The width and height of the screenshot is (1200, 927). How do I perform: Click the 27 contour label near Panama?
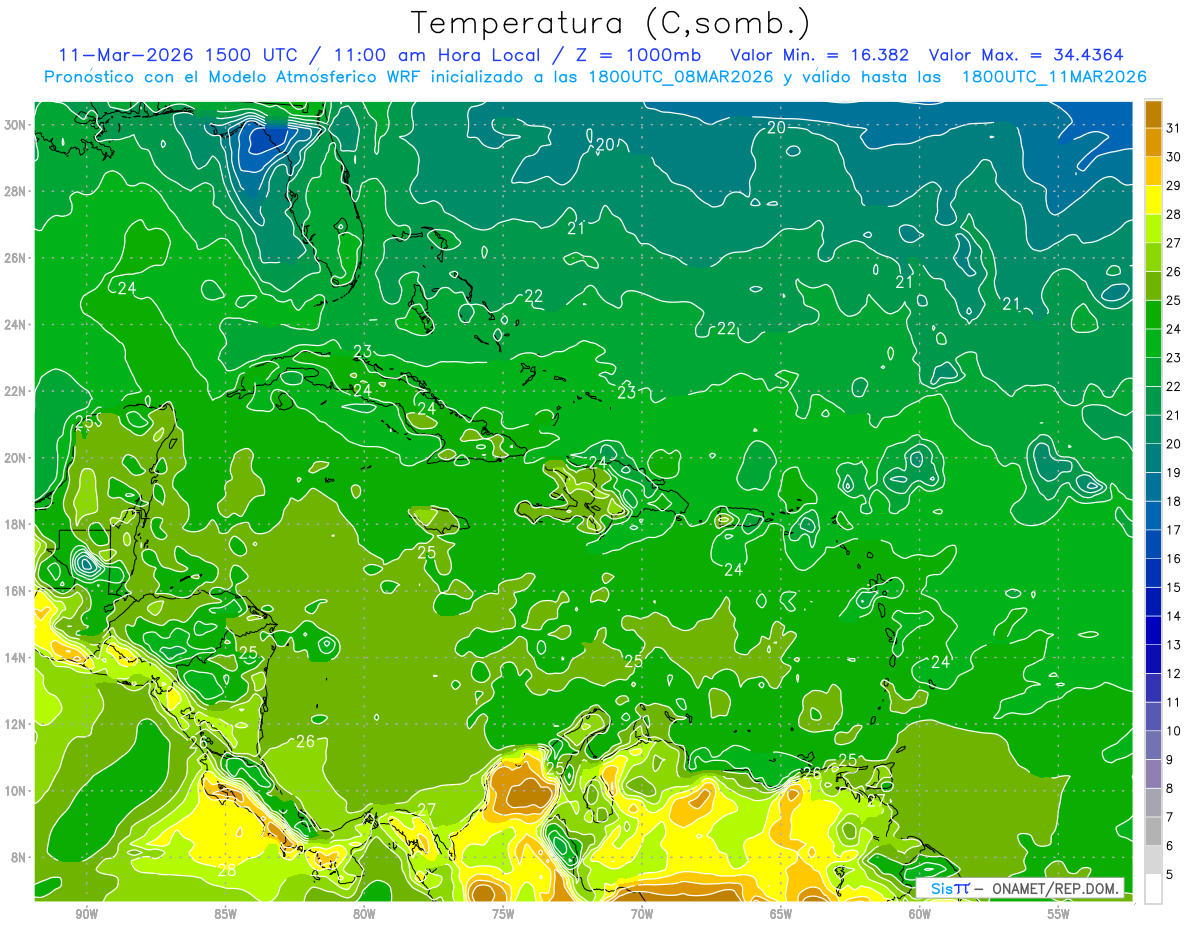(427, 810)
